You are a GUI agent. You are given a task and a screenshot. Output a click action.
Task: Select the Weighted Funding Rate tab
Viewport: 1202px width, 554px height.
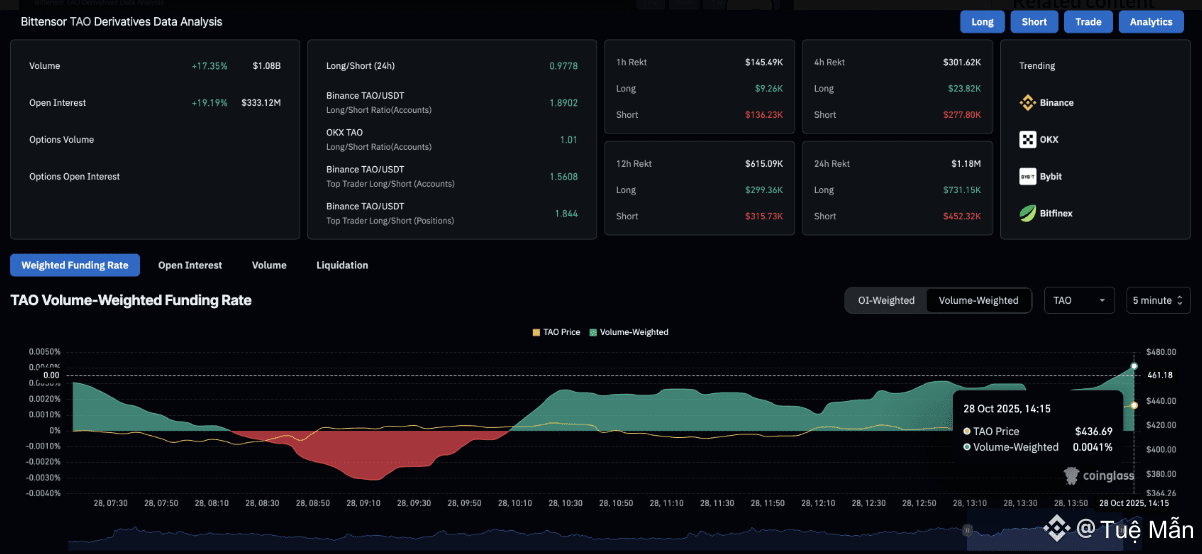(75, 265)
